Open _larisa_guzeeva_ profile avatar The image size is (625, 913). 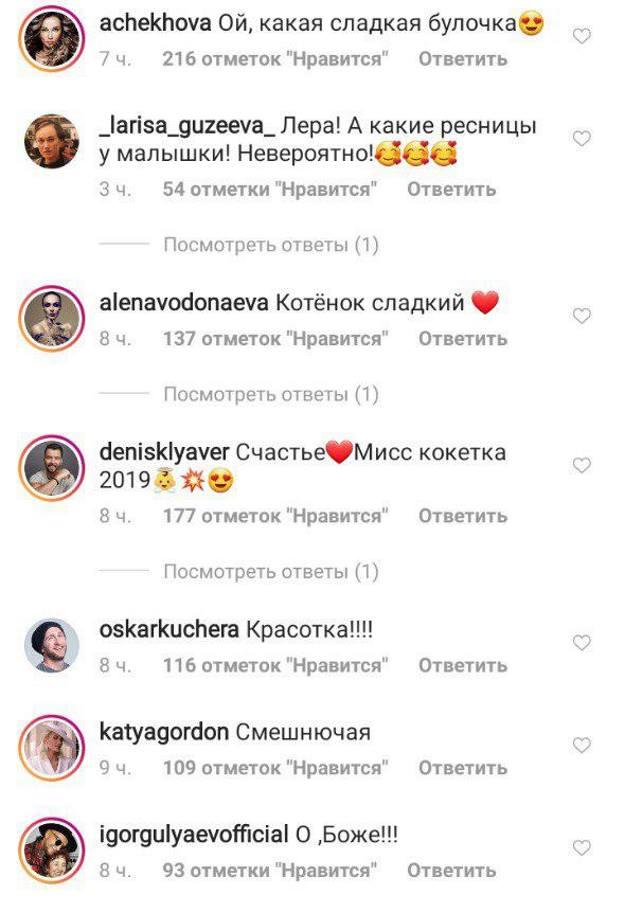(52, 141)
